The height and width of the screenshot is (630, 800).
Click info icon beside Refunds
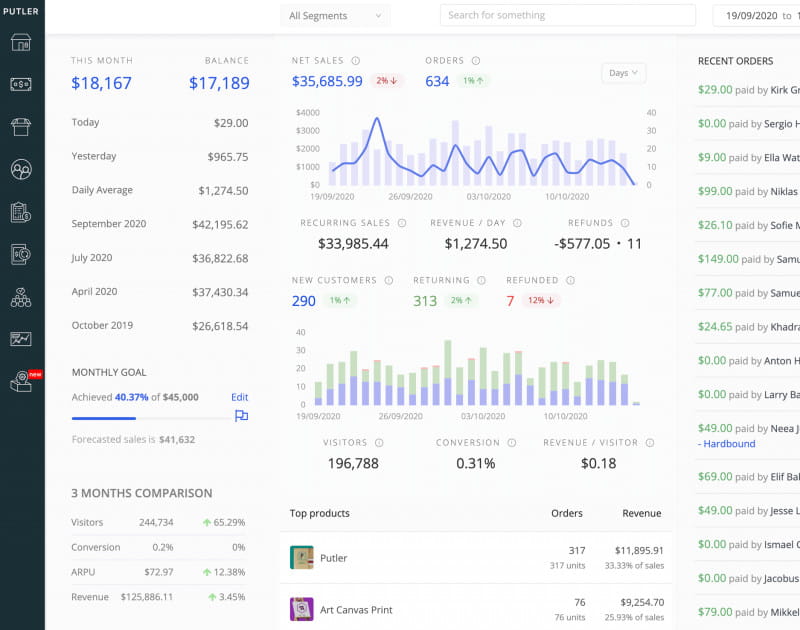pos(625,223)
